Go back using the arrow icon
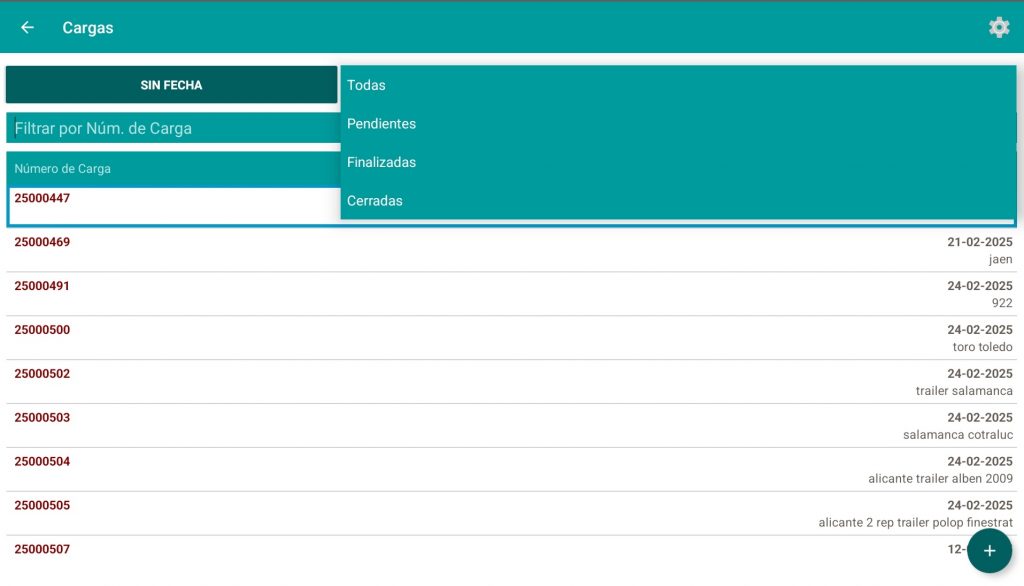This screenshot has width=1024, height=586. [x=27, y=28]
